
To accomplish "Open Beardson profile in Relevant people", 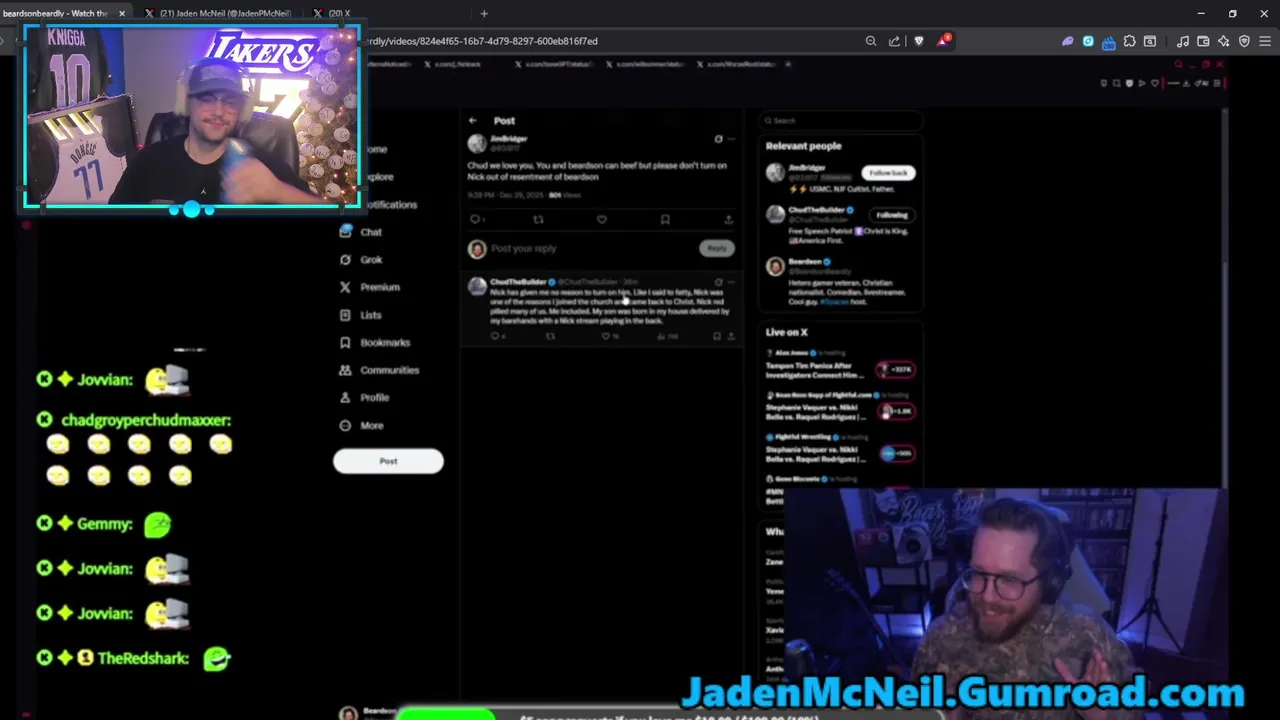I will pos(805,262).
